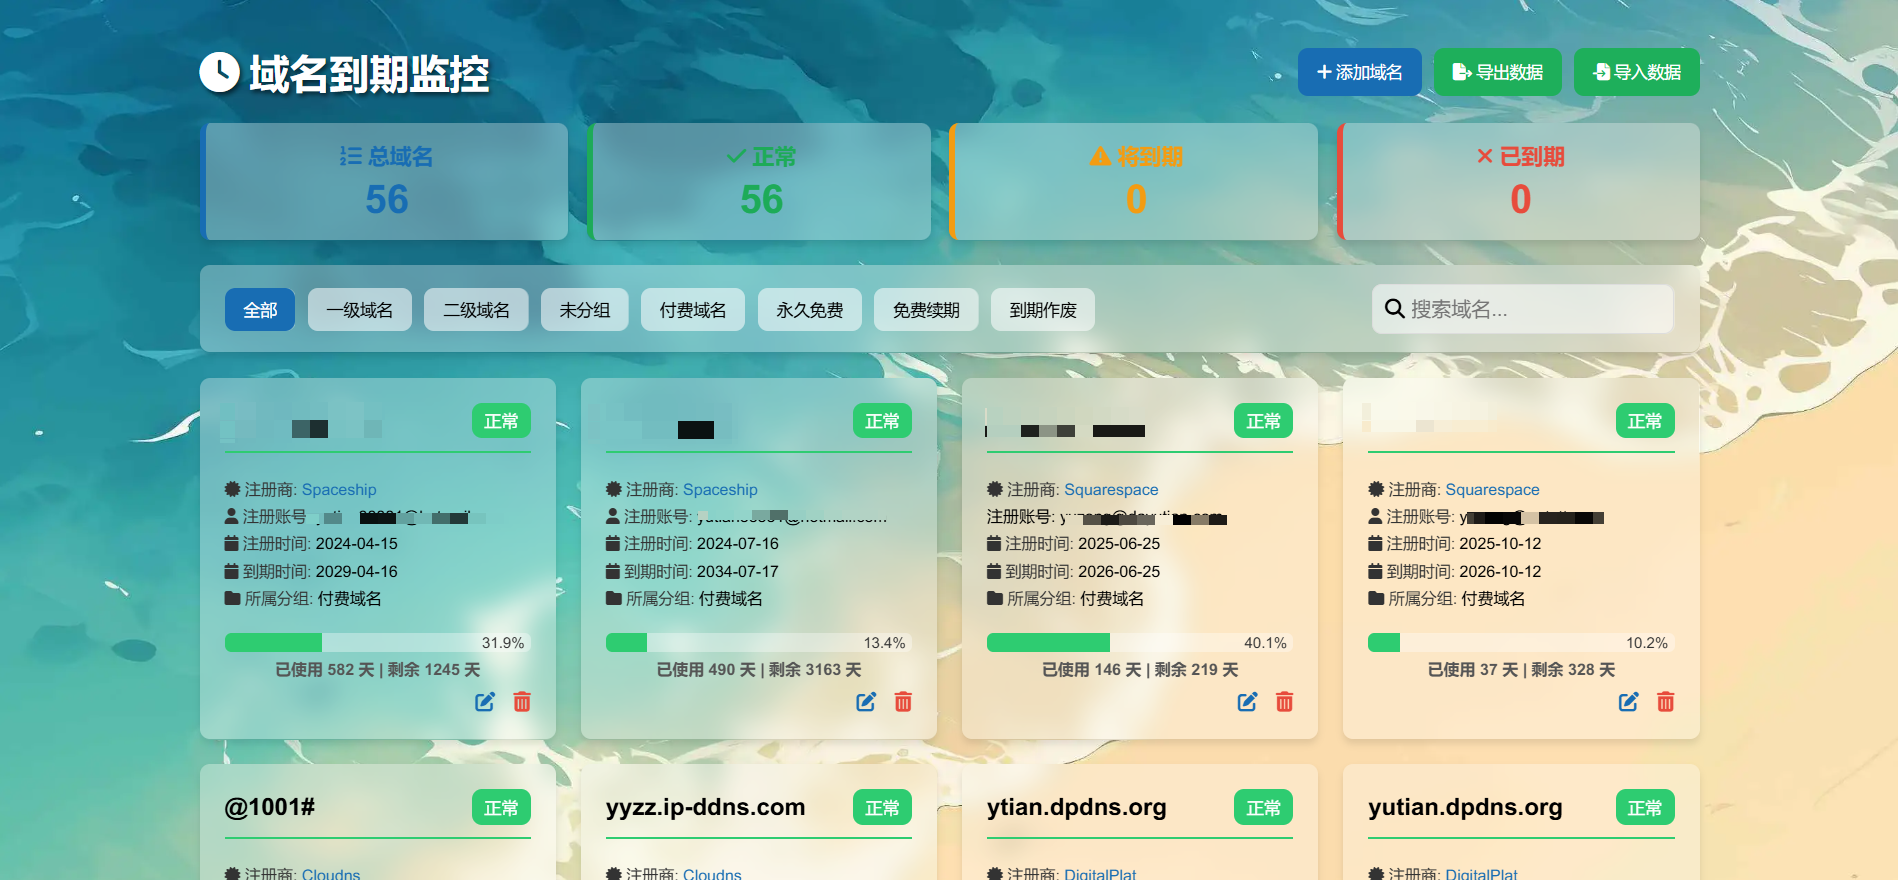Filter by 到期作废 group
The width and height of the screenshot is (1898, 880).
click(1042, 310)
